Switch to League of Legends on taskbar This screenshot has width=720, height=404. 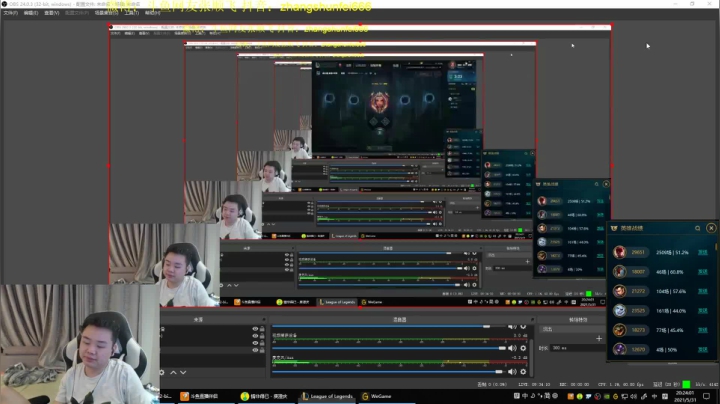pos(327,396)
